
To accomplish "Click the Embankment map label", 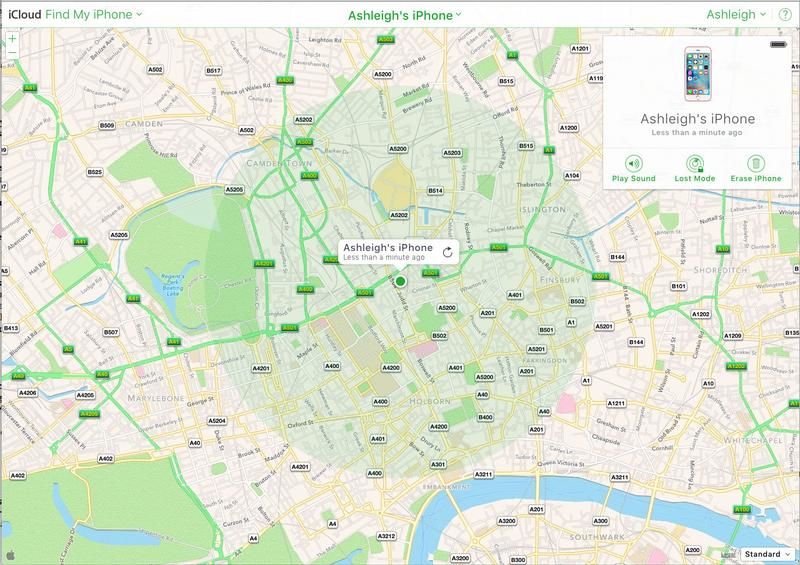I will tap(446, 487).
